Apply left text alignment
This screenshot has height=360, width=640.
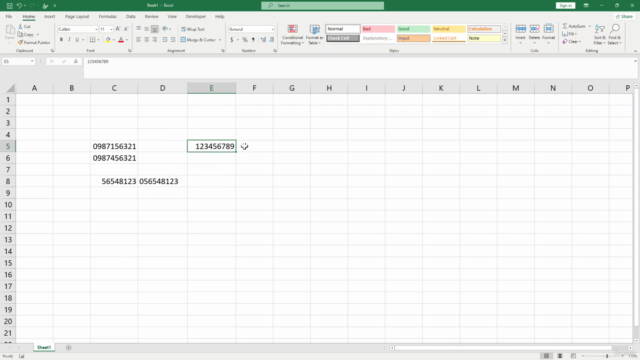[139, 40]
